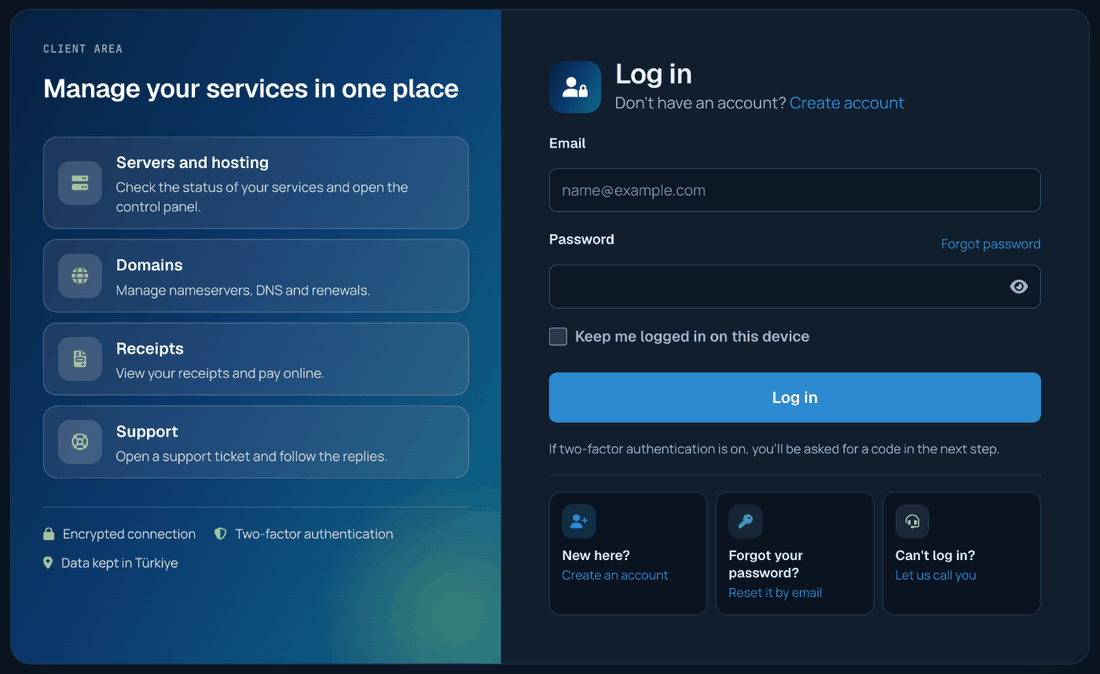The height and width of the screenshot is (674, 1100).
Task: Click the Log in heading text
Action: 653,74
